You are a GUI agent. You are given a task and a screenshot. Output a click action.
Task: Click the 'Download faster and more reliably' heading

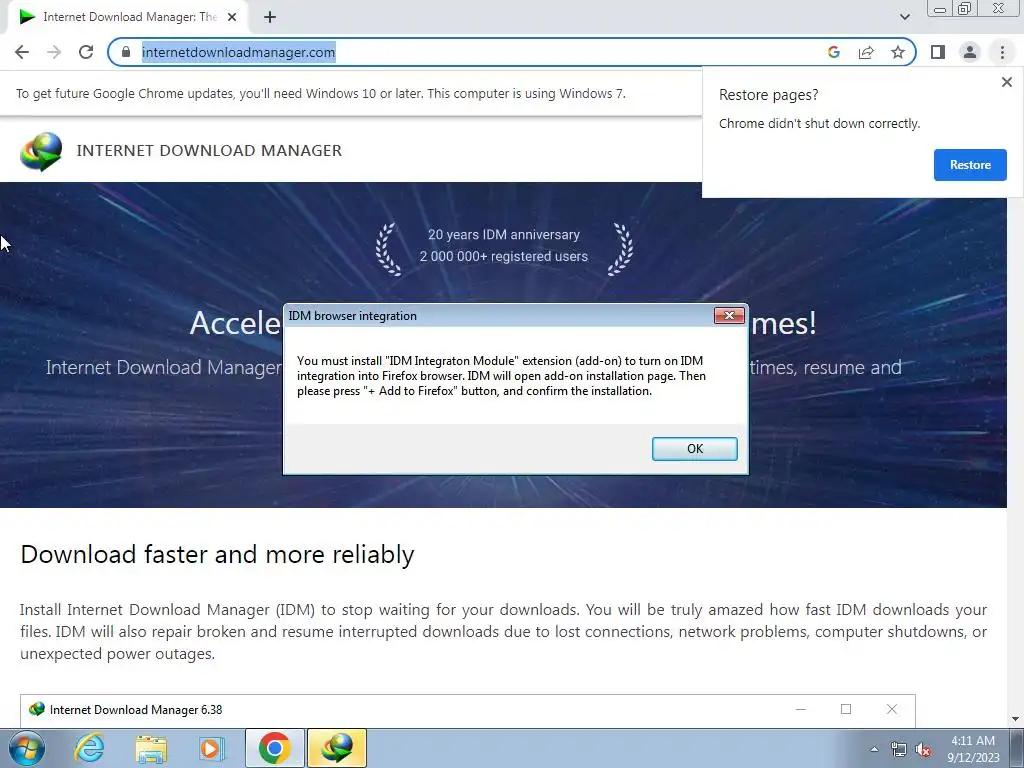click(x=217, y=554)
